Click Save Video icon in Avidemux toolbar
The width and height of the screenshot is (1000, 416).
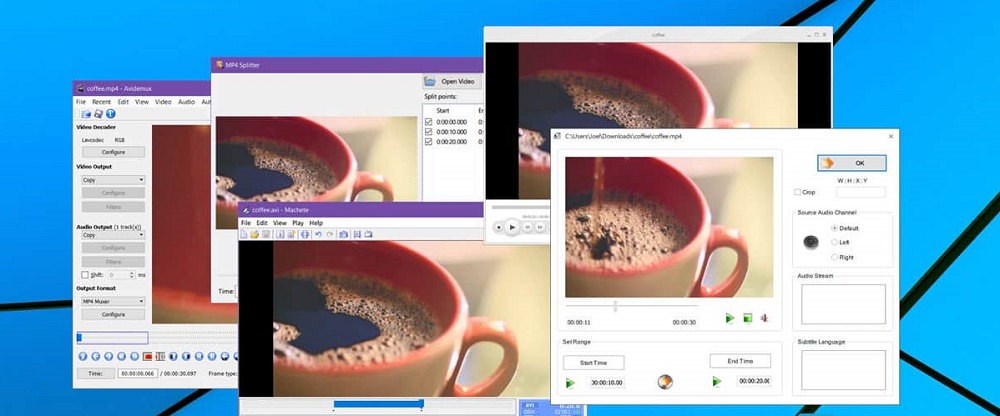pyautogui.click(x=98, y=114)
